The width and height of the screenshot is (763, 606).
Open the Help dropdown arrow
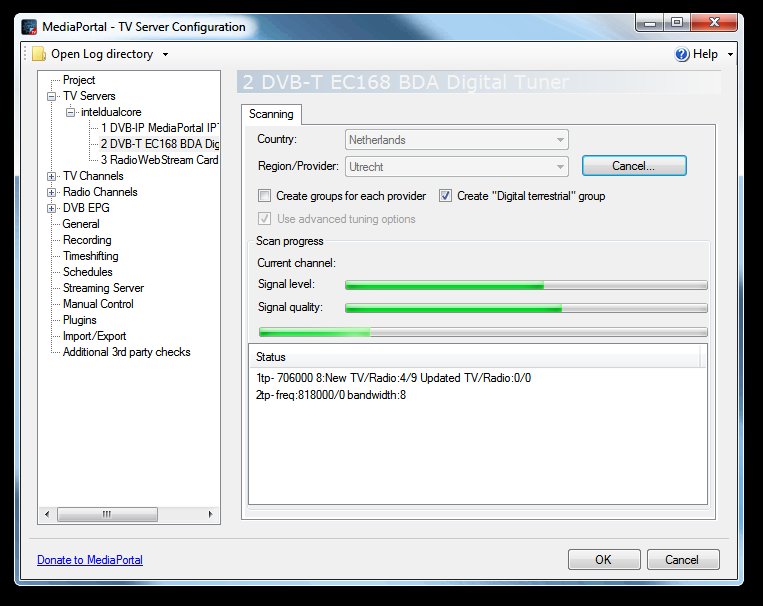pyautogui.click(x=730, y=55)
